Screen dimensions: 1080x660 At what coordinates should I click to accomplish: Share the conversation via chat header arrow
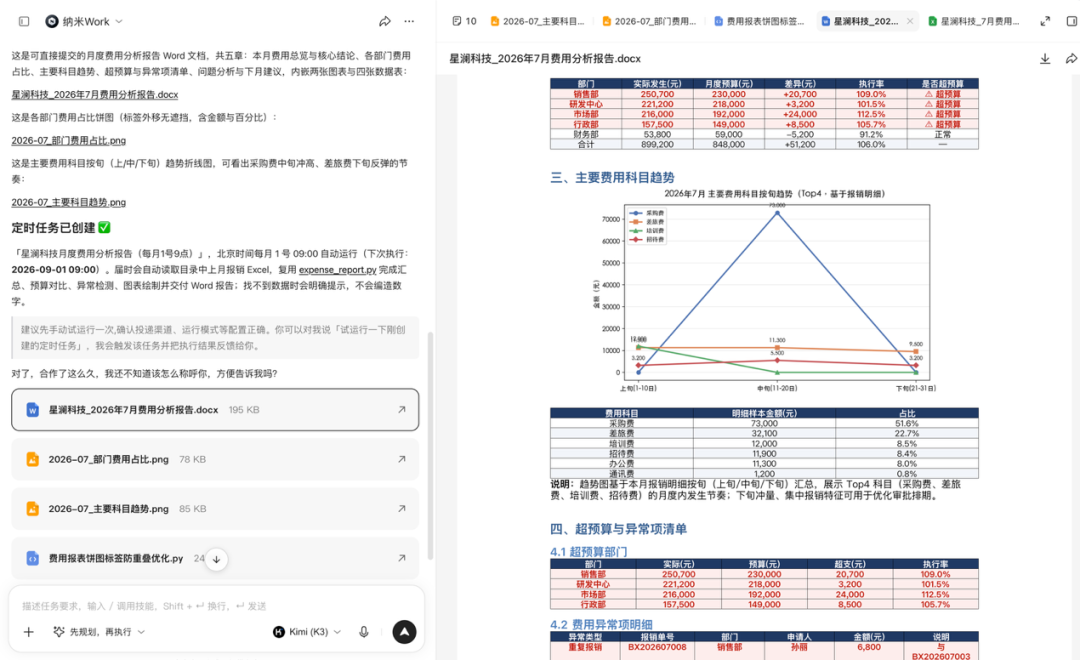pyautogui.click(x=385, y=21)
